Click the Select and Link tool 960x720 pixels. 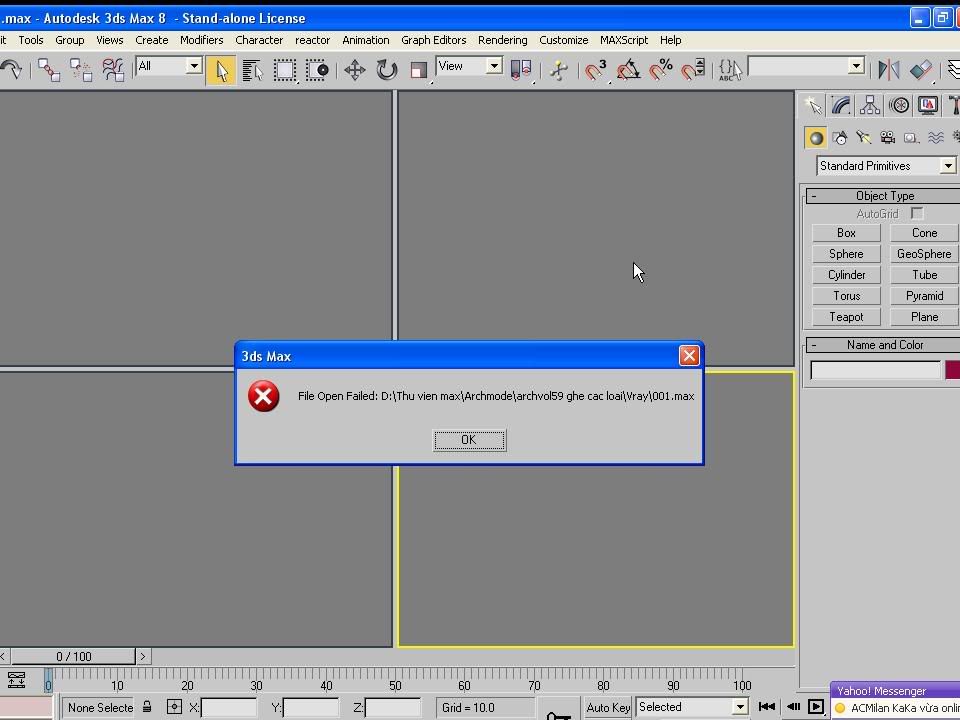tap(48, 70)
